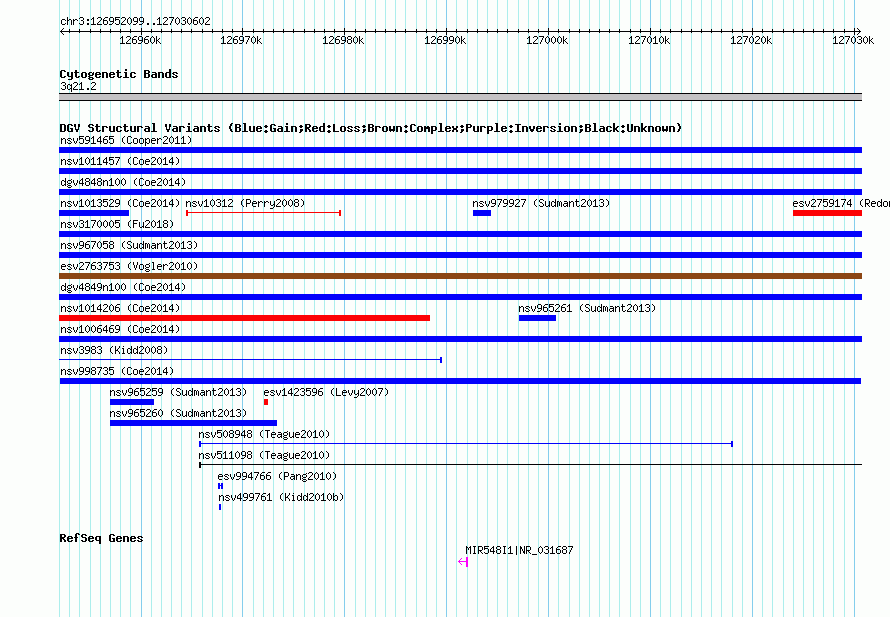Click the nsv3170005 blue gain bar
This screenshot has height=617, width=890.
(x=460, y=234)
